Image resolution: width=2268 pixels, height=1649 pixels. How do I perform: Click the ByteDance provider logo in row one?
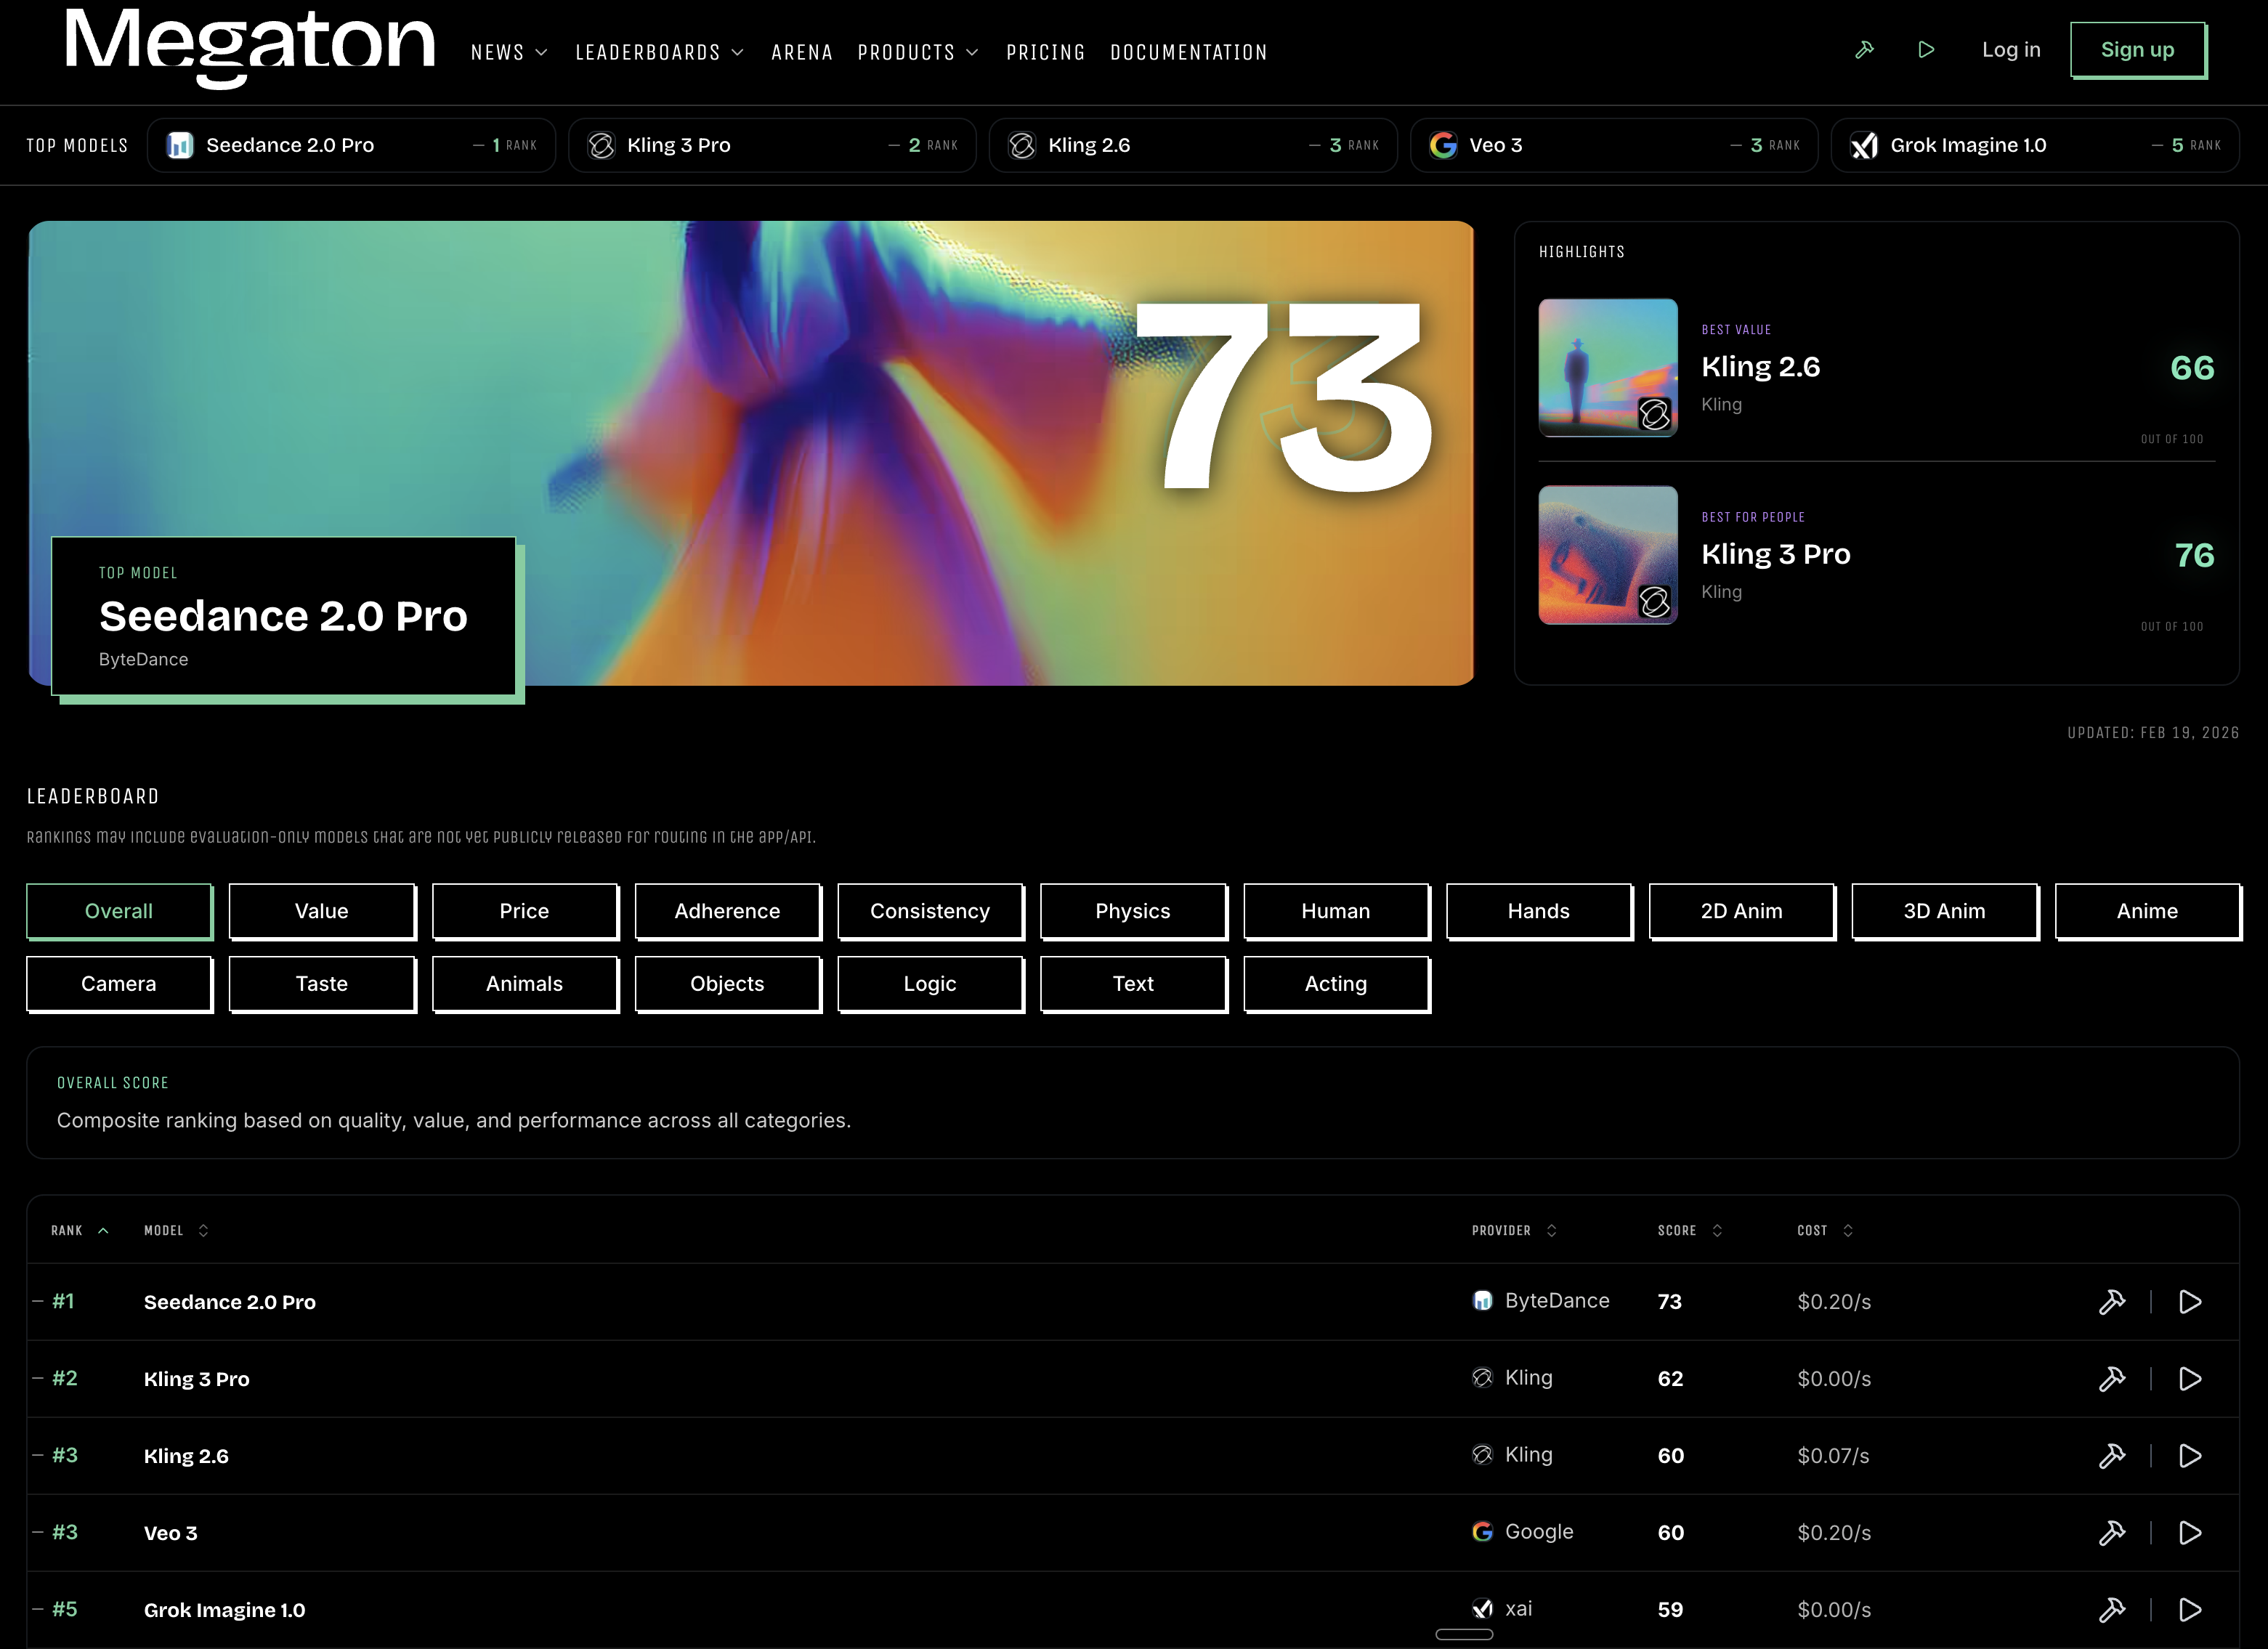click(1483, 1300)
